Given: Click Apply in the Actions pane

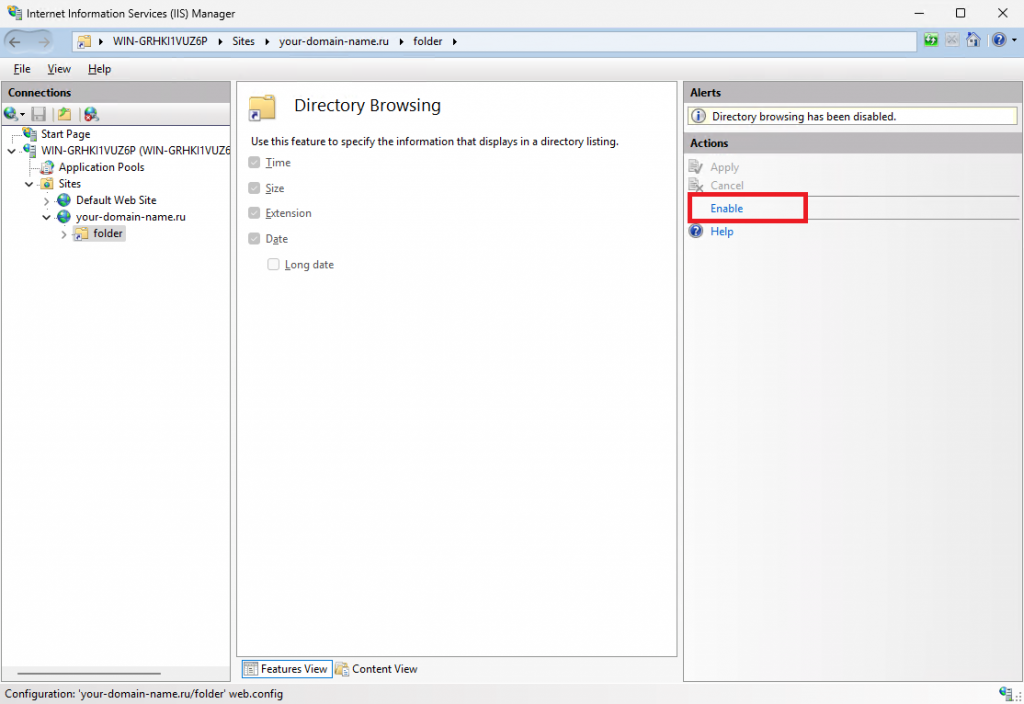Looking at the screenshot, I should pos(724,167).
